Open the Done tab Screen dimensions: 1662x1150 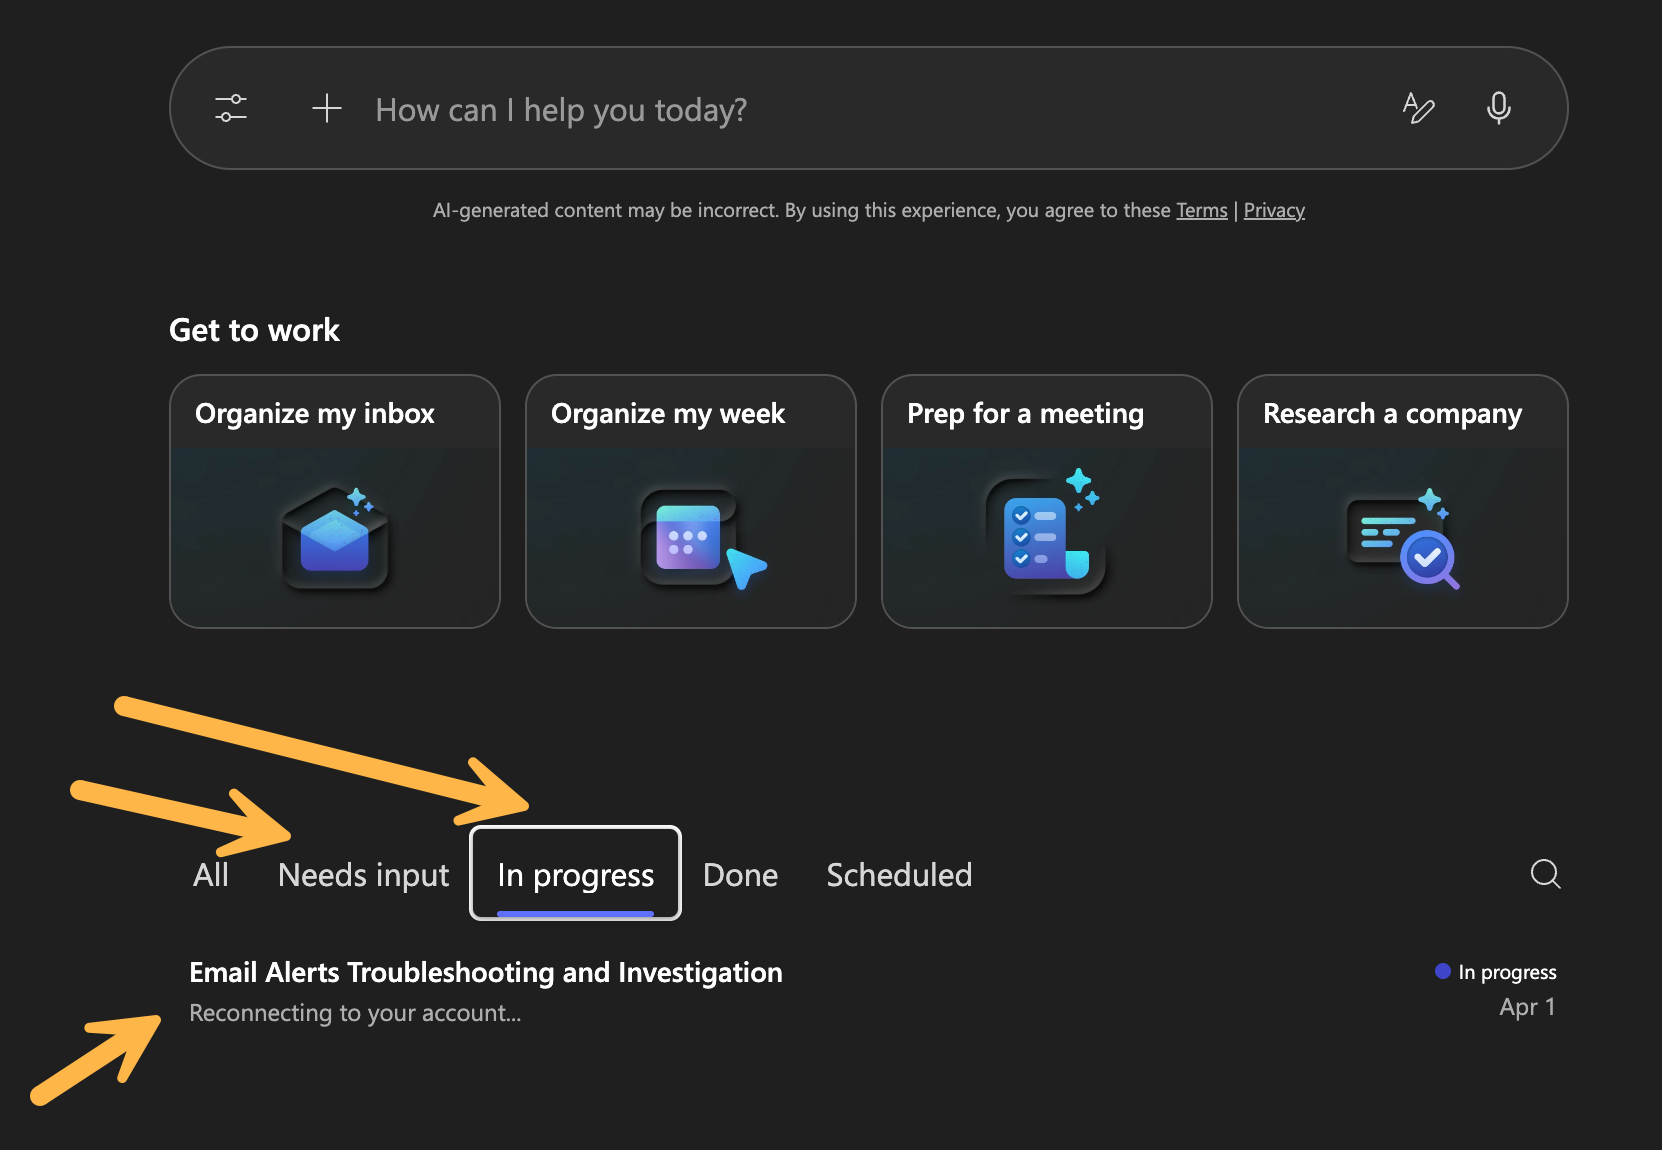click(739, 874)
